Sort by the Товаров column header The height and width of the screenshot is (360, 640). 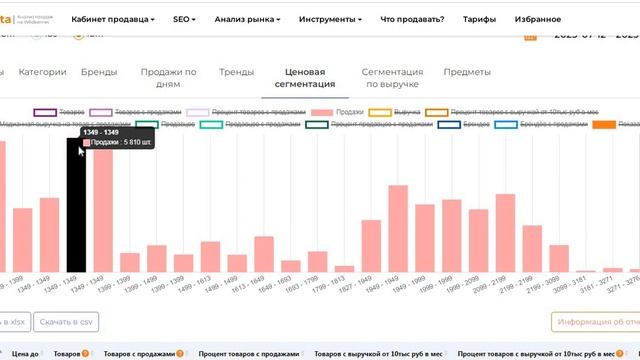tap(67, 354)
